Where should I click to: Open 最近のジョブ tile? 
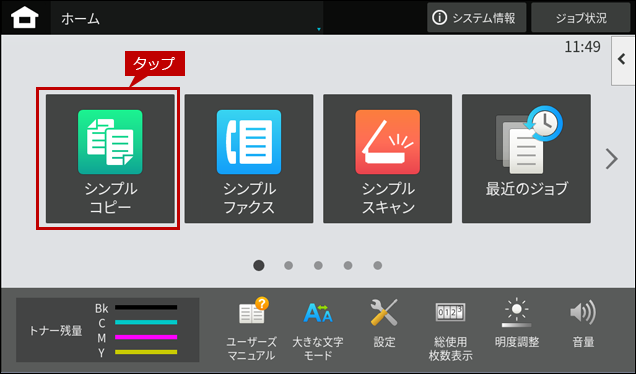(x=526, y=159)
